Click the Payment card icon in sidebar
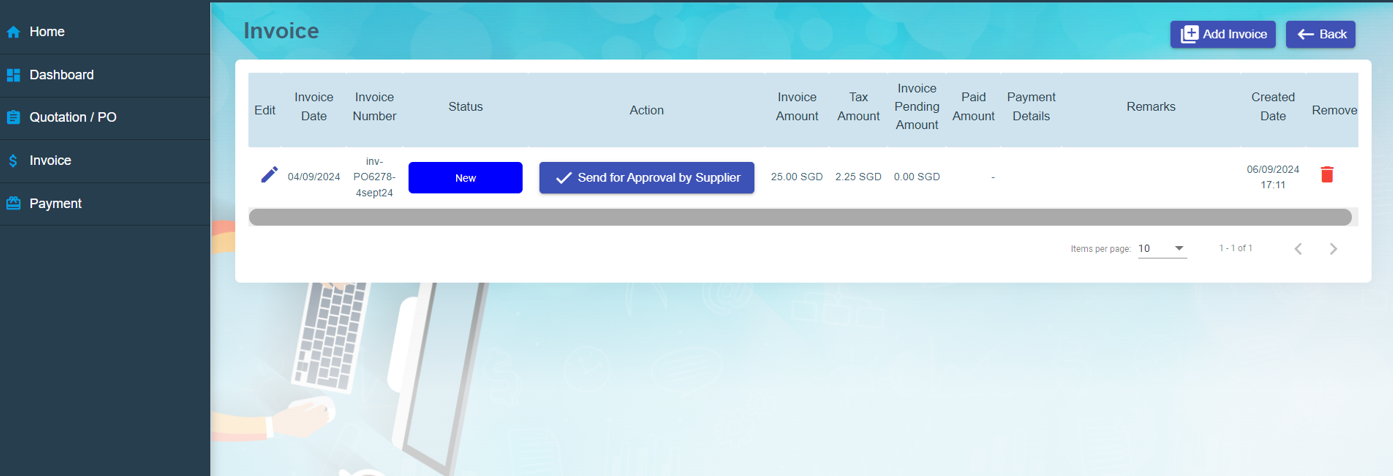The height and width of the screenshot is (476, 1393). (x=13, y=204)
